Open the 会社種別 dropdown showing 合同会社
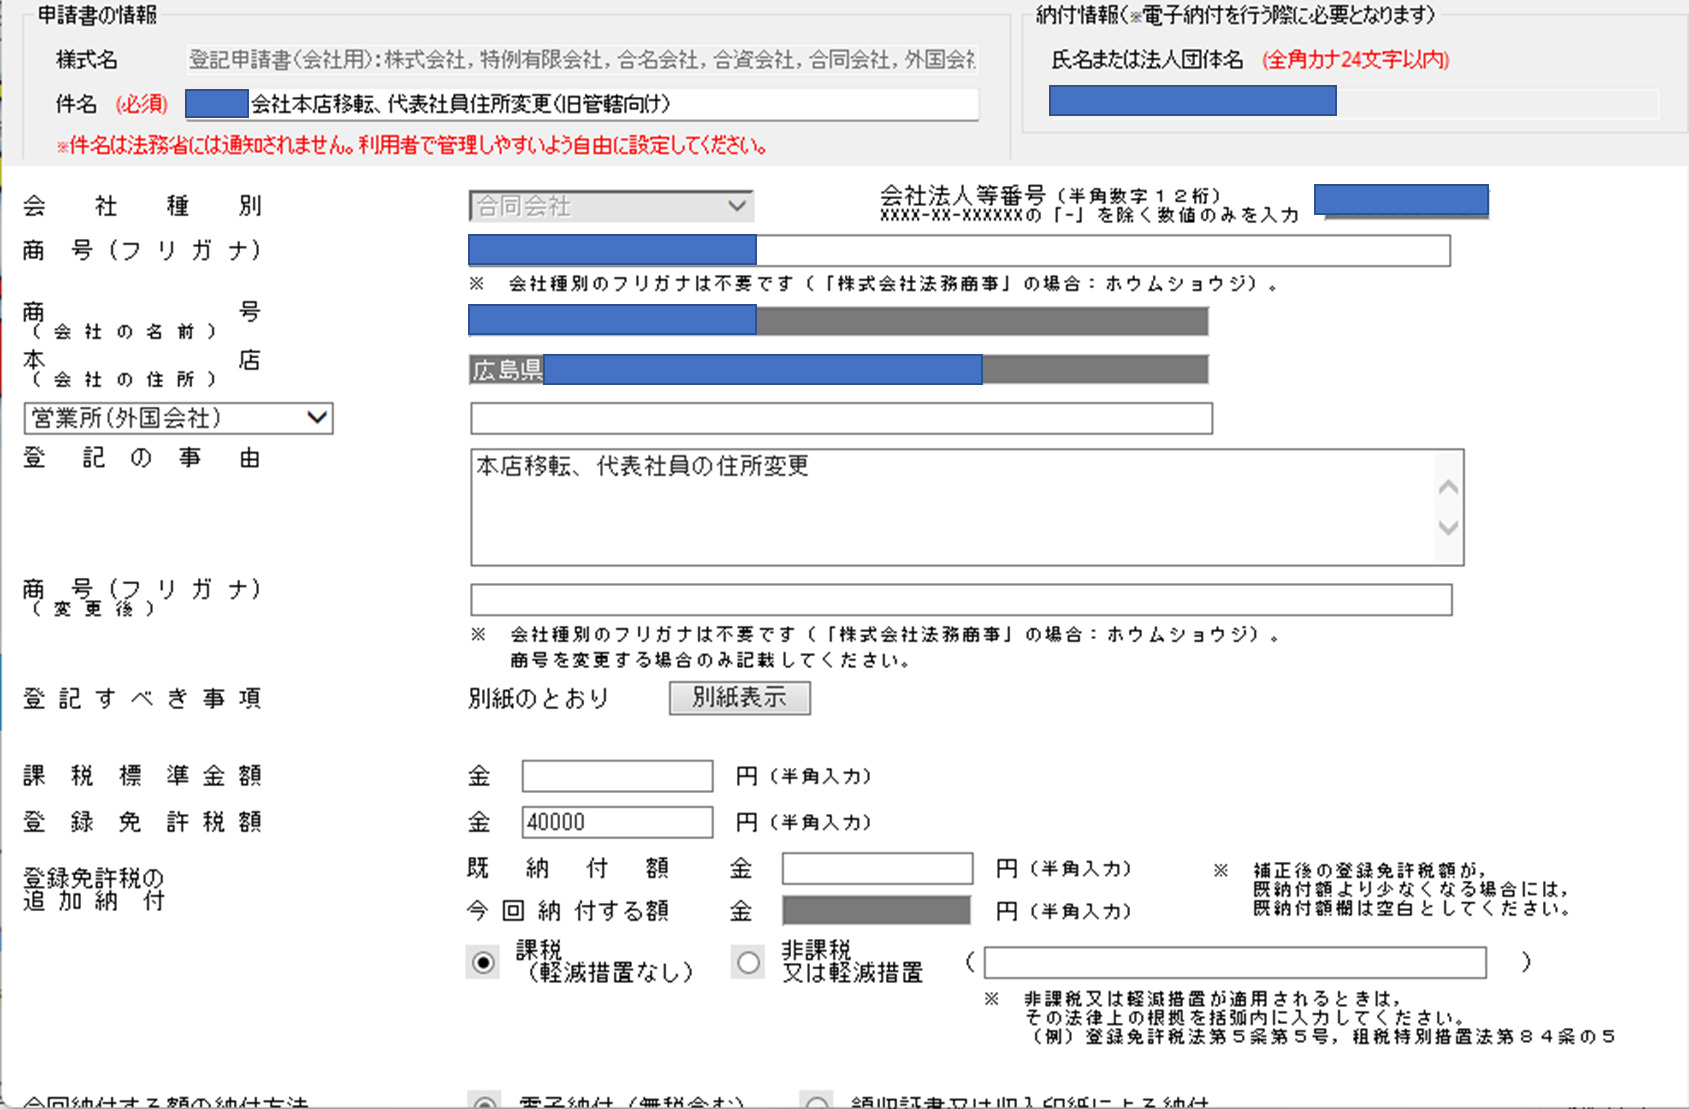This screenshot has width=1689, height=1109. pos(610,206)
